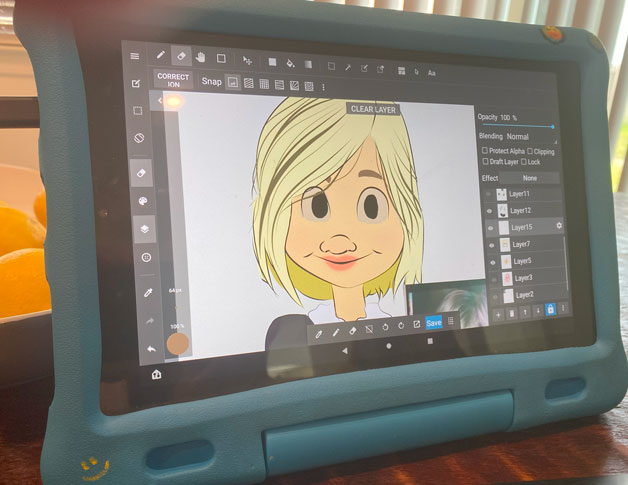The height and width of the screenshot is (485, 628).
Task: Tap the selection square in left sidebar
Action: coord(137,111)
